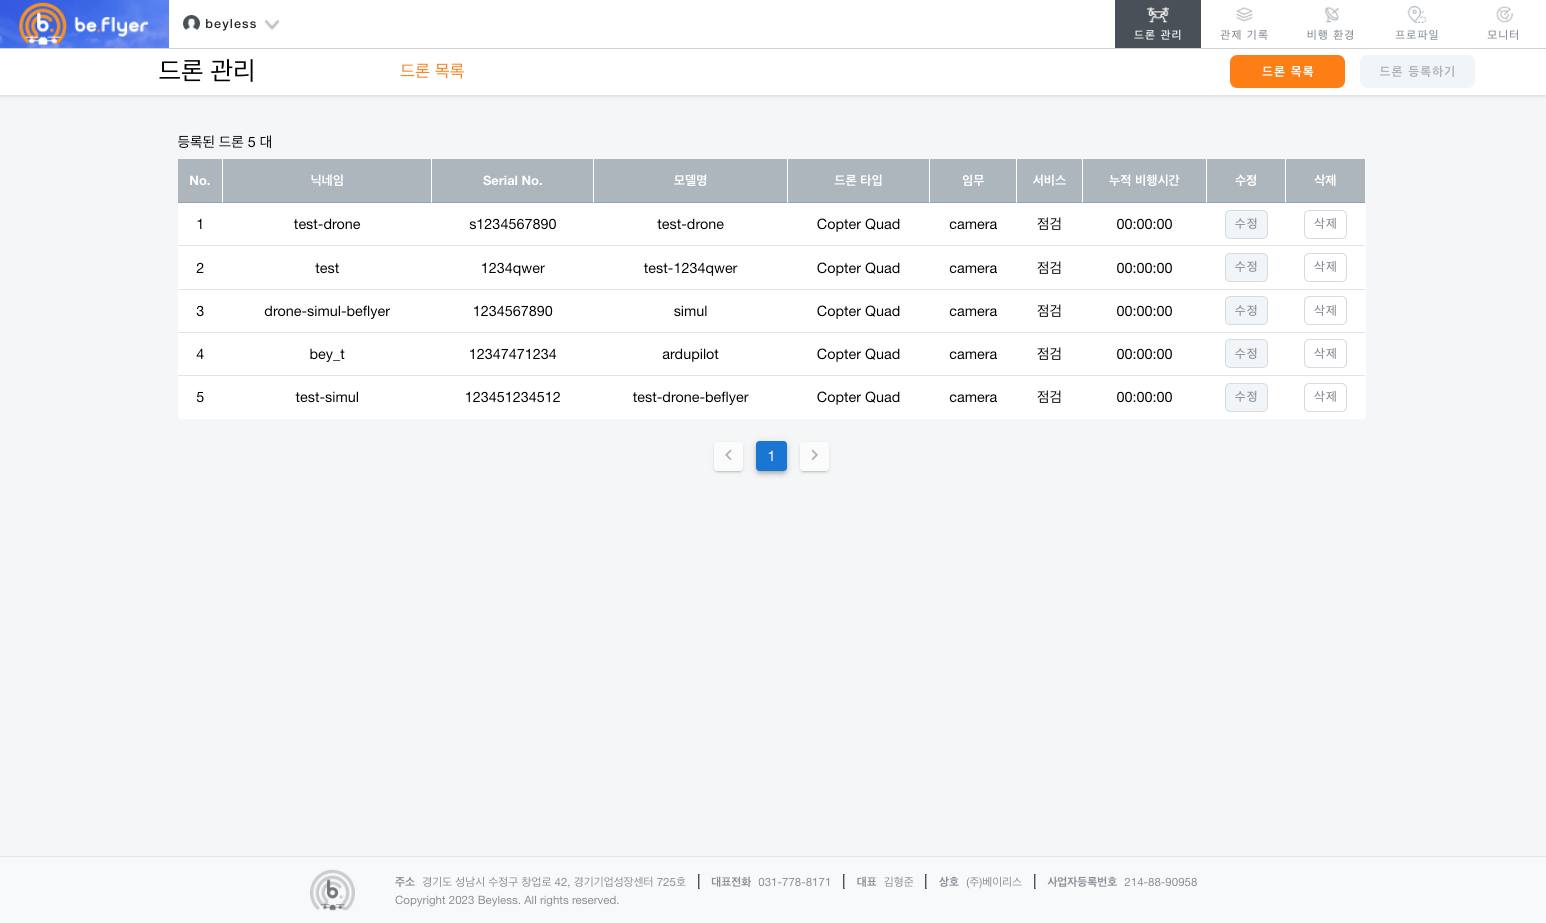Open the 모니터 radar icon
This screenshot has width=1546, height=923.
coord(1503,15)
